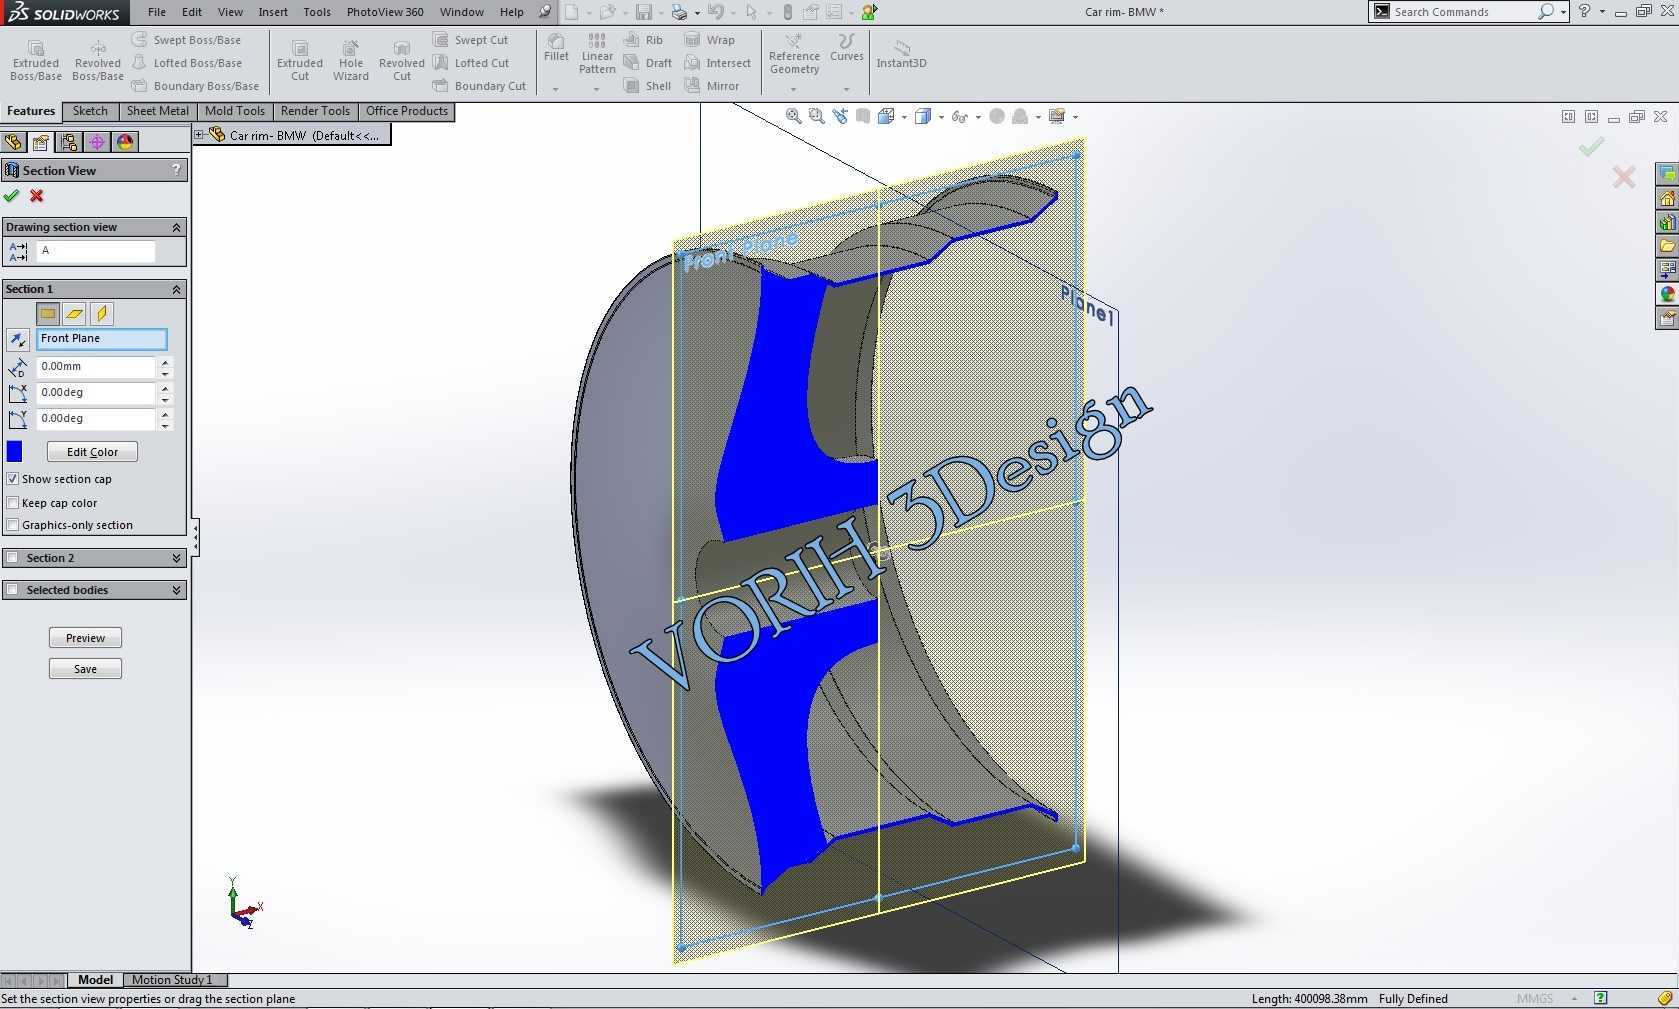Expand the Section 2 group chevron
The image size is (1679, 1009).
click(x=177, y=558)
